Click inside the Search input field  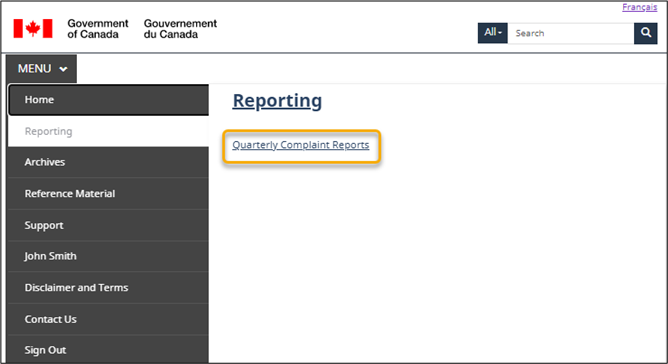570,33
